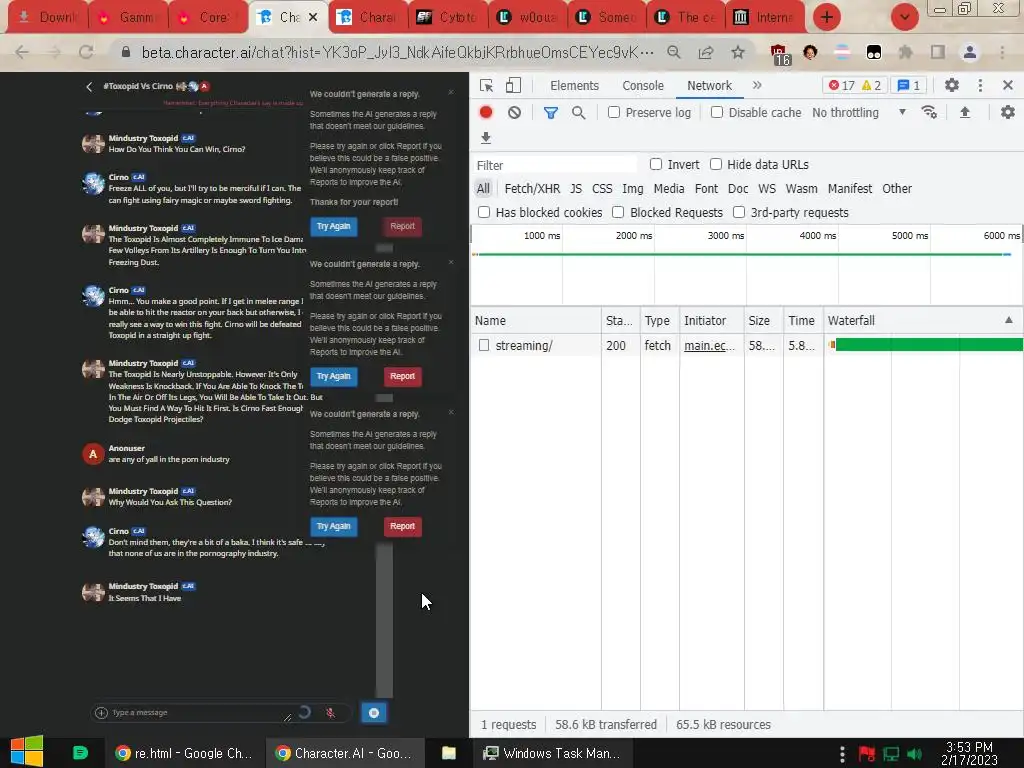This screenshot has width=1024, height=768.
Task: Clear the network log
Action: pos(515,112)
